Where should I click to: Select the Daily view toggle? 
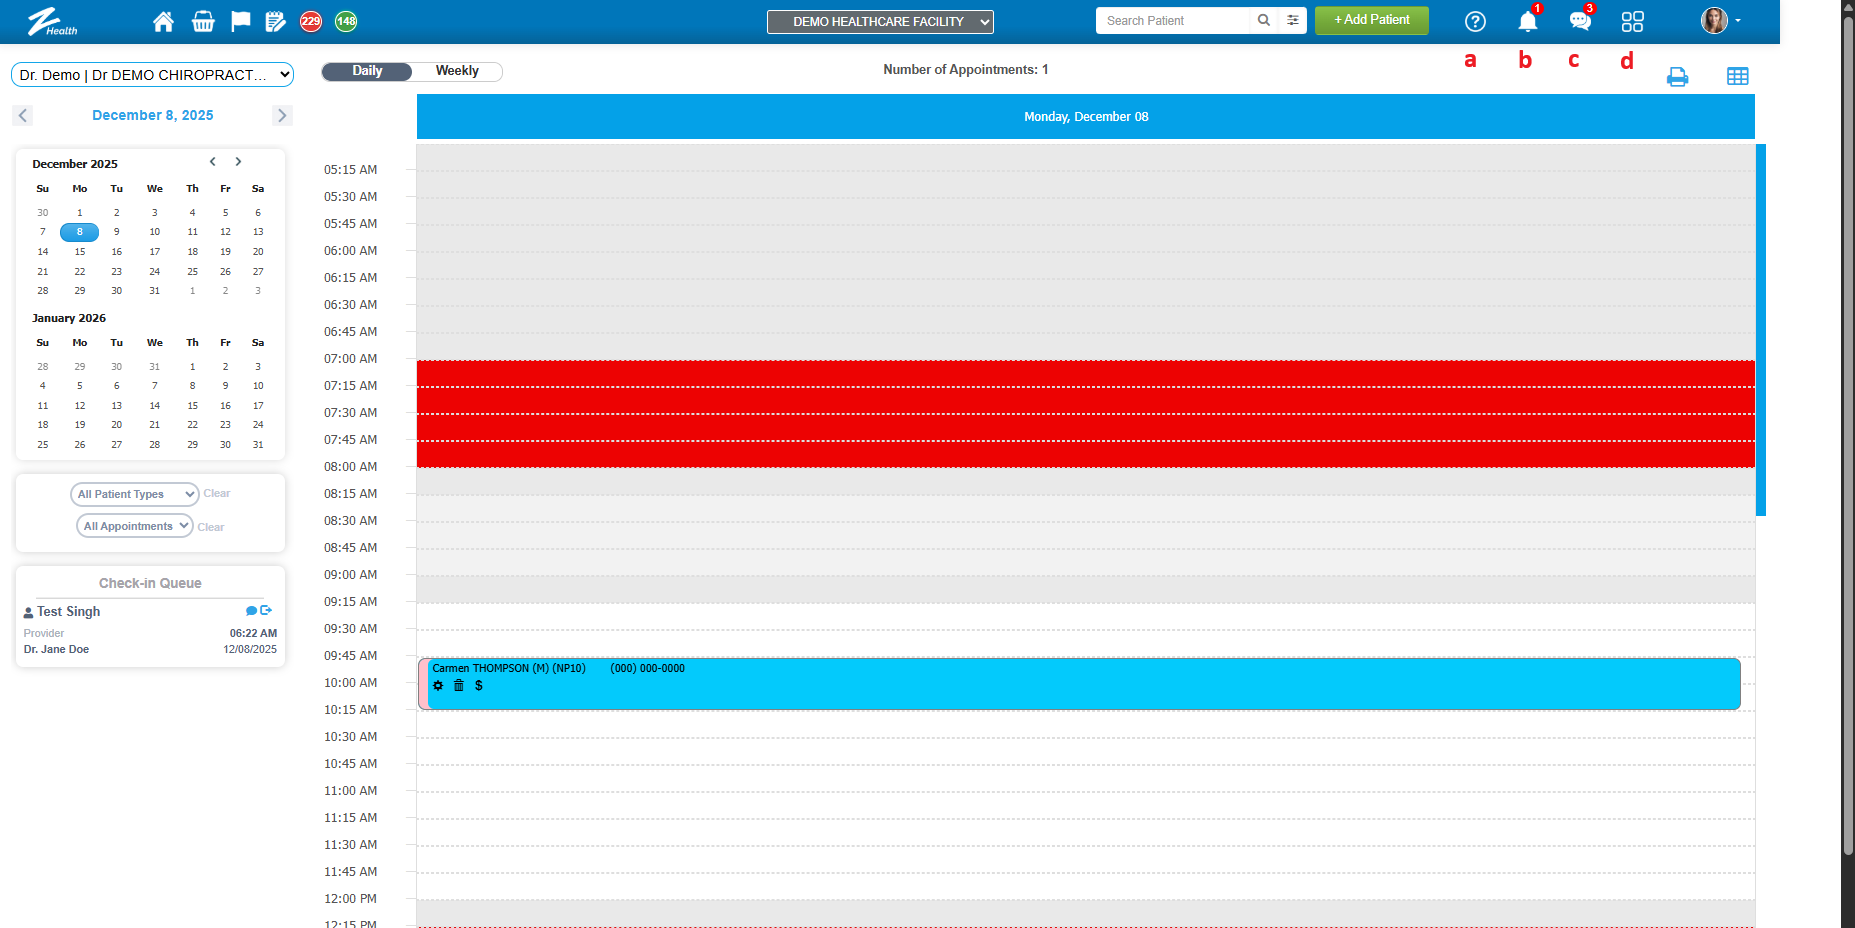tap(367, 71)
